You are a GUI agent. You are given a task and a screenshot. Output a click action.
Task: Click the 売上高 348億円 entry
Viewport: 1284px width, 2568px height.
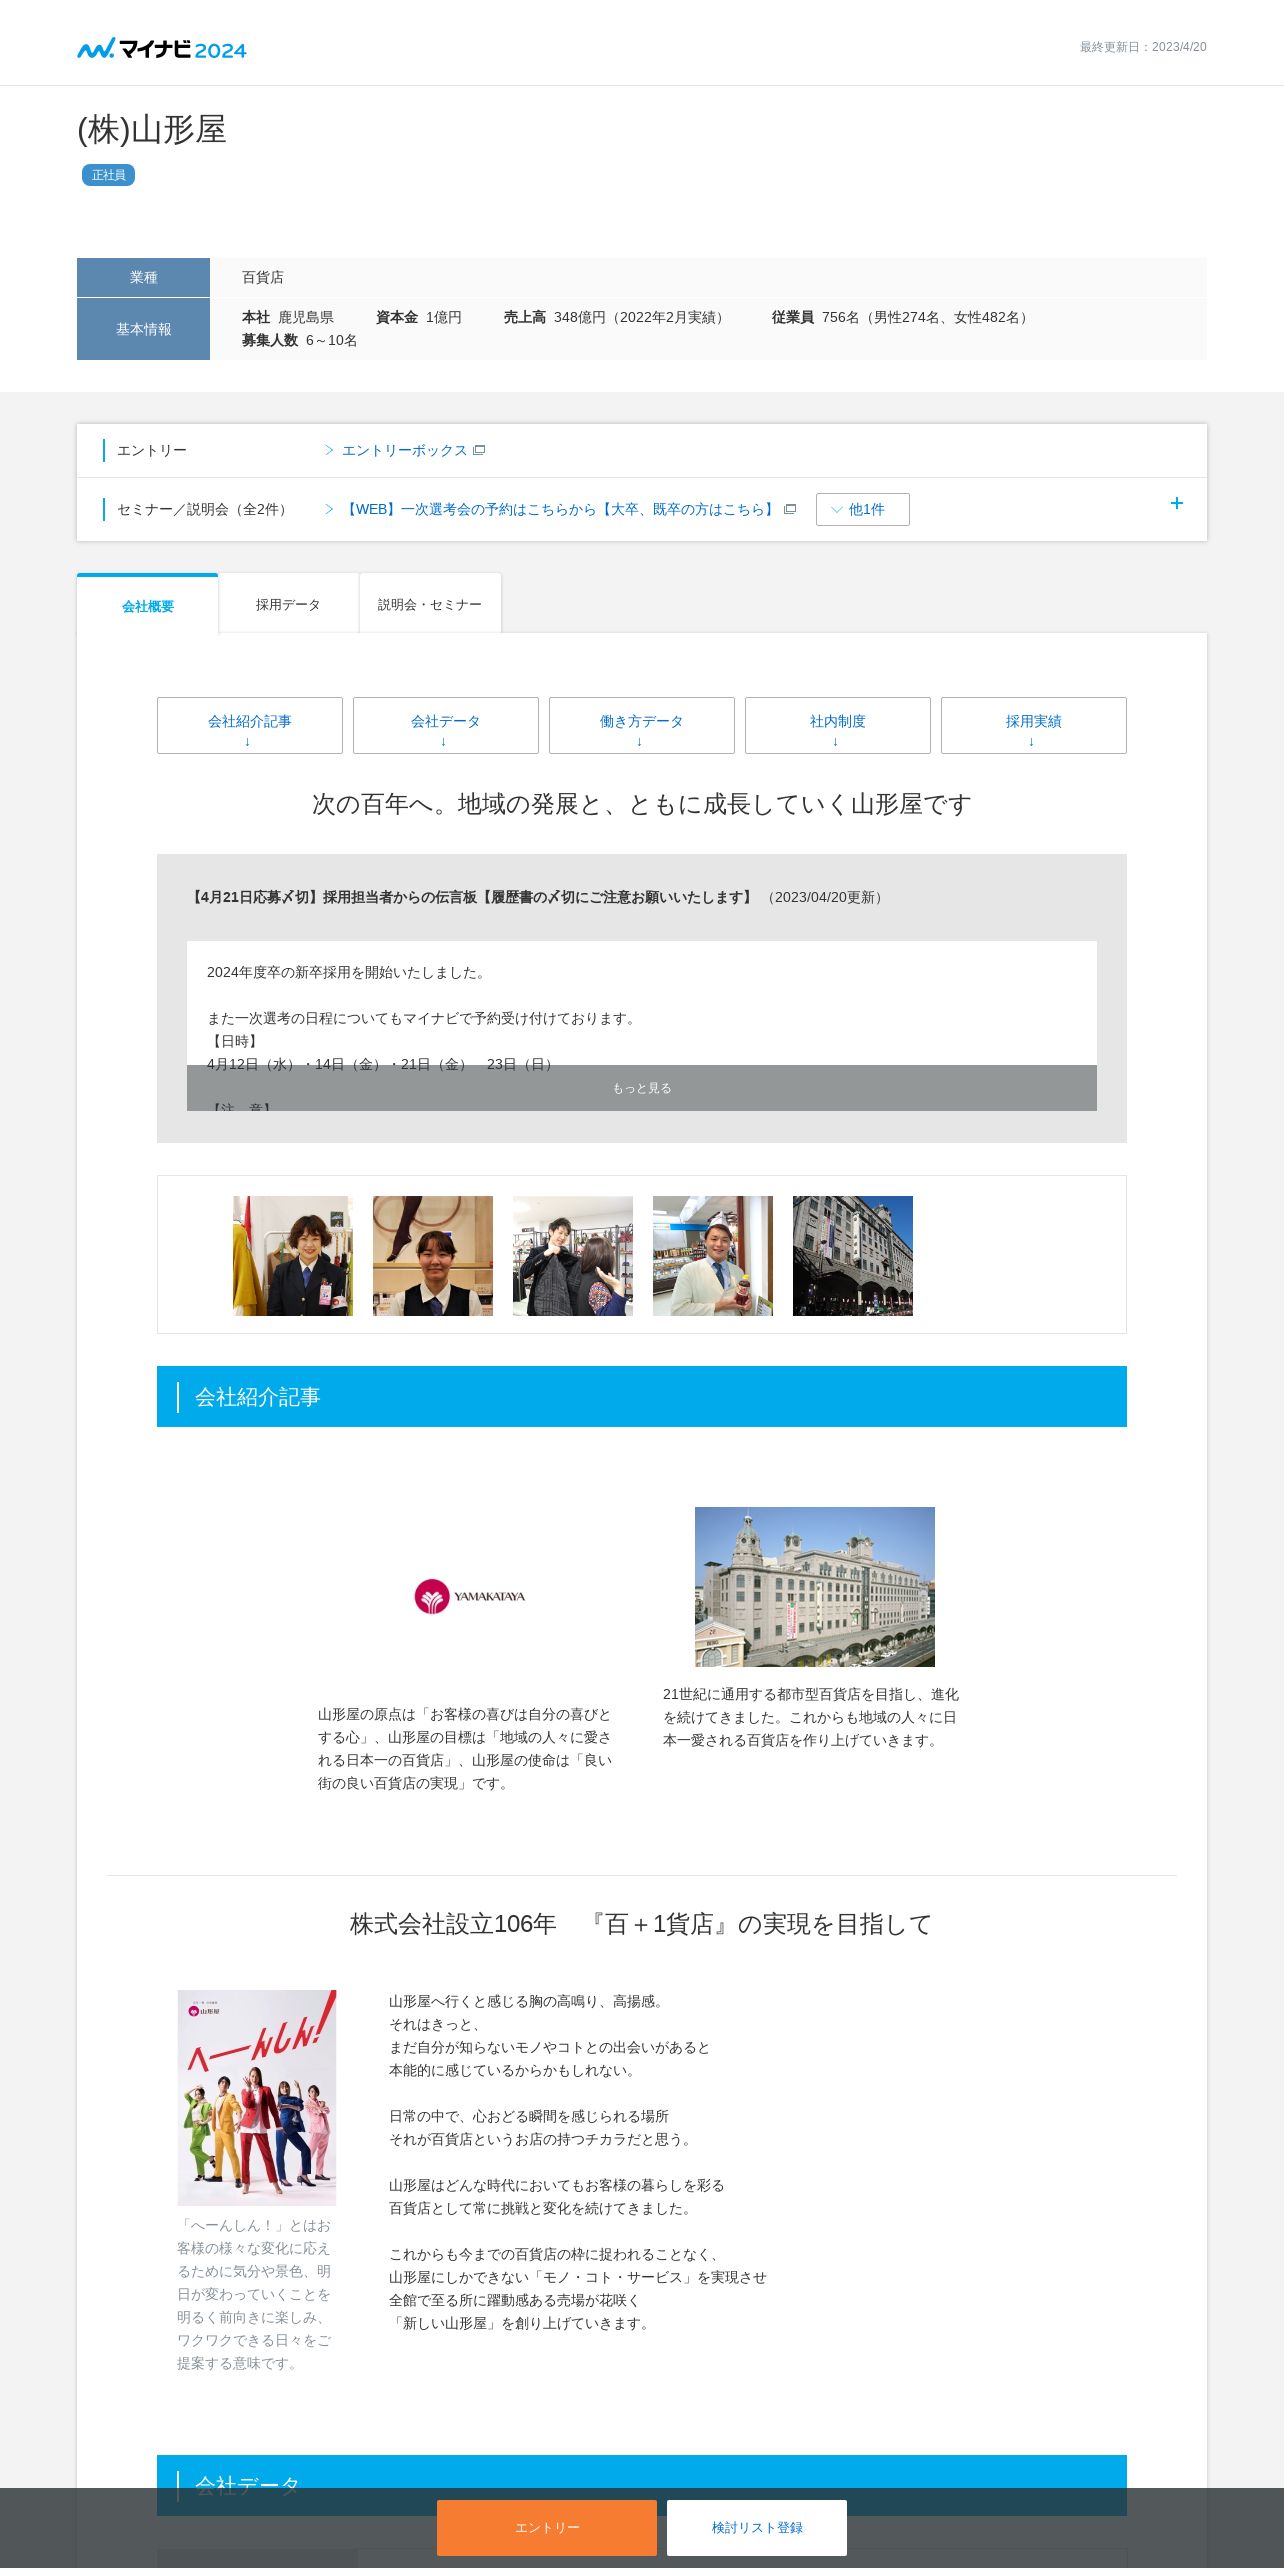pyautogui.click(x=617, y=317)
